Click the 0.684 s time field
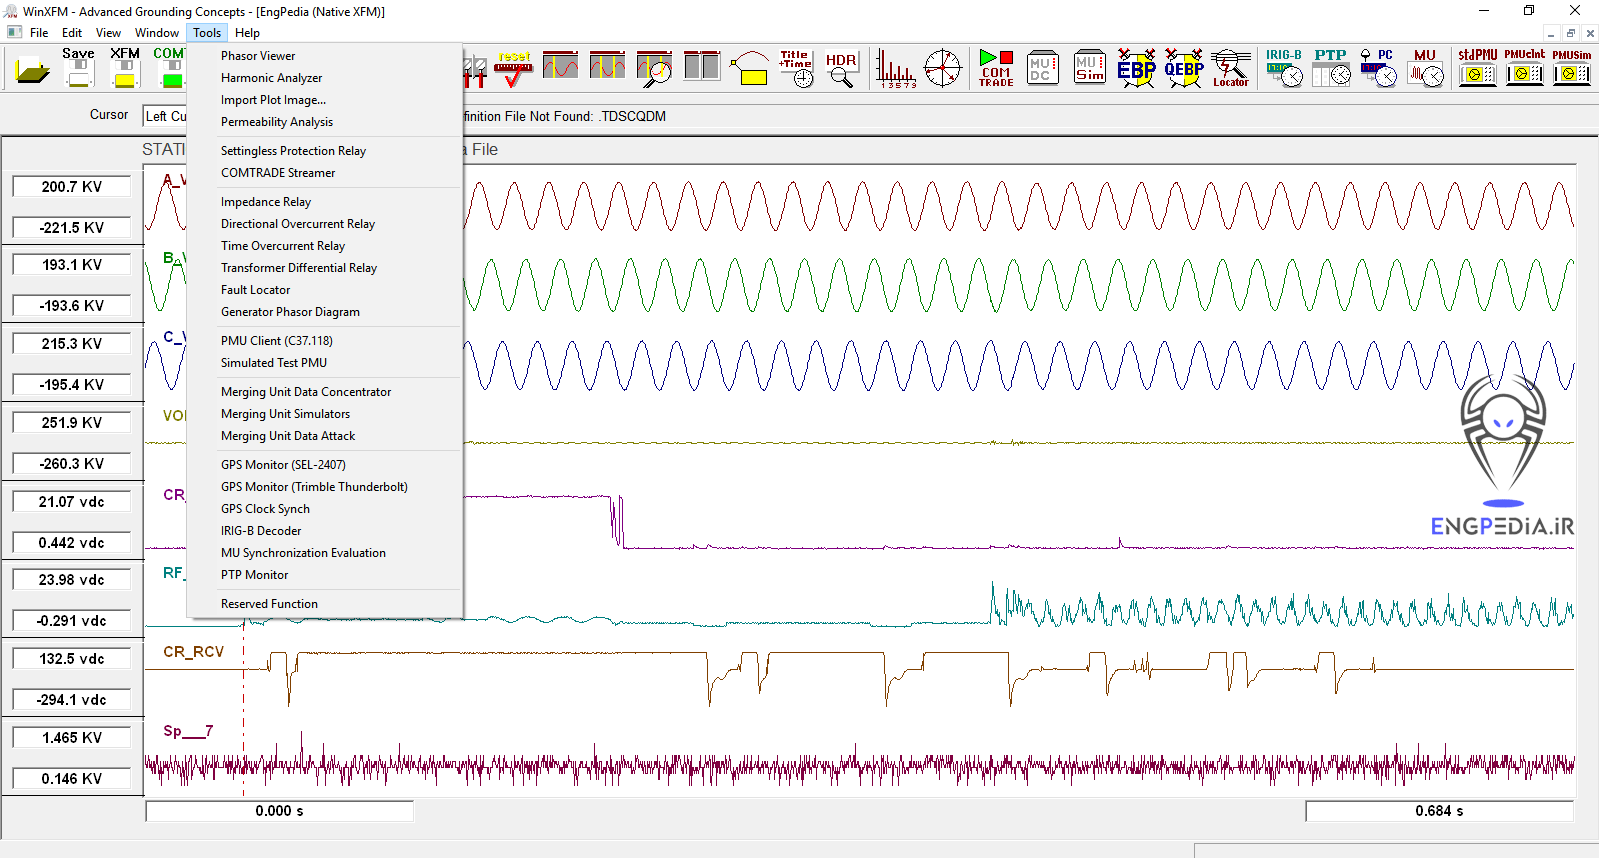Image resolution: width=1599 pixels, height=858 pixels. pyautogui.click(x=1439, y=811)
